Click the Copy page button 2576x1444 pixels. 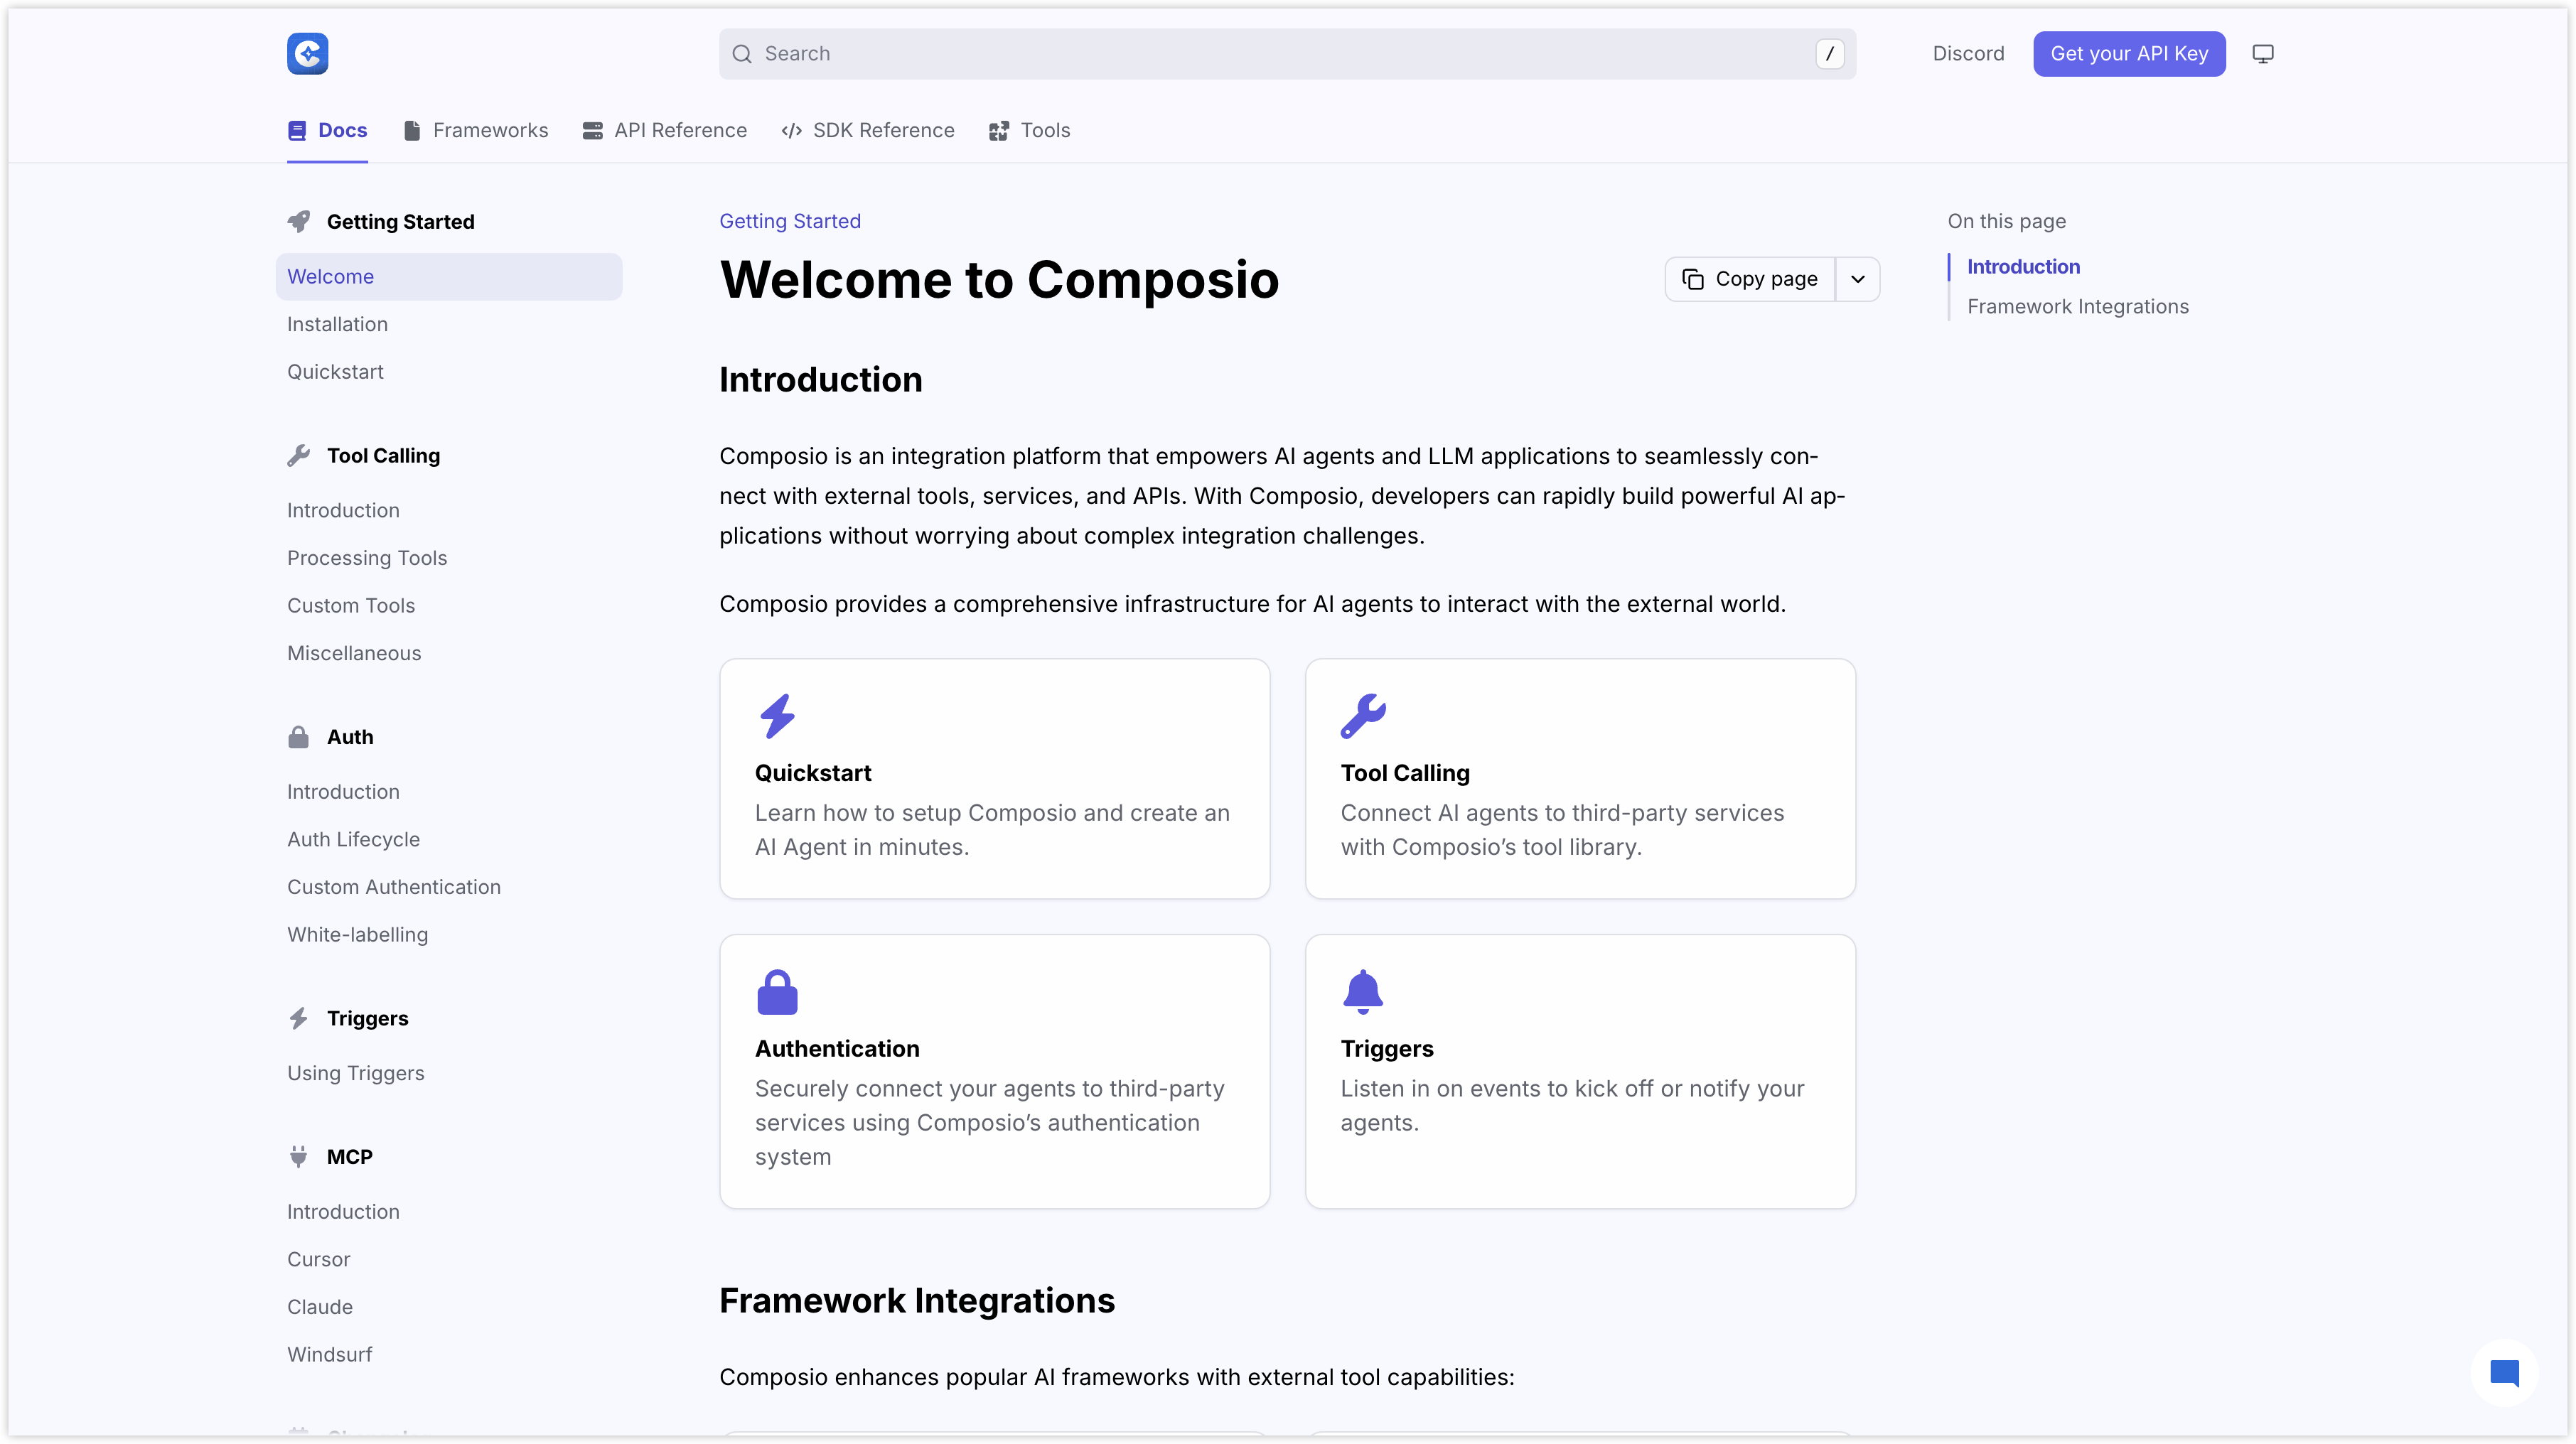pos(1750,280)
